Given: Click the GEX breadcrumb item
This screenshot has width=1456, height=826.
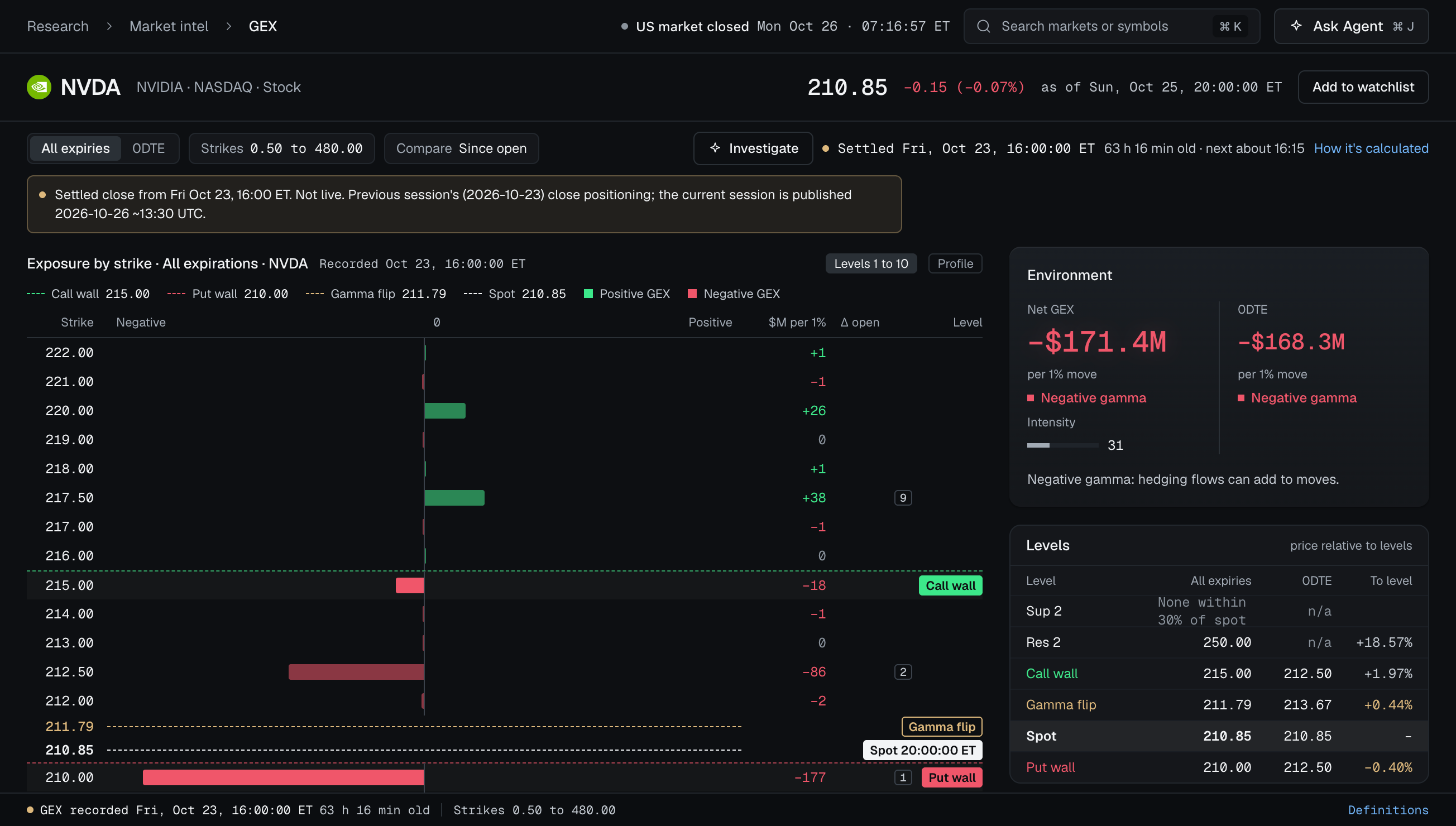Looking at the screenshot, I should coord(263,26).
